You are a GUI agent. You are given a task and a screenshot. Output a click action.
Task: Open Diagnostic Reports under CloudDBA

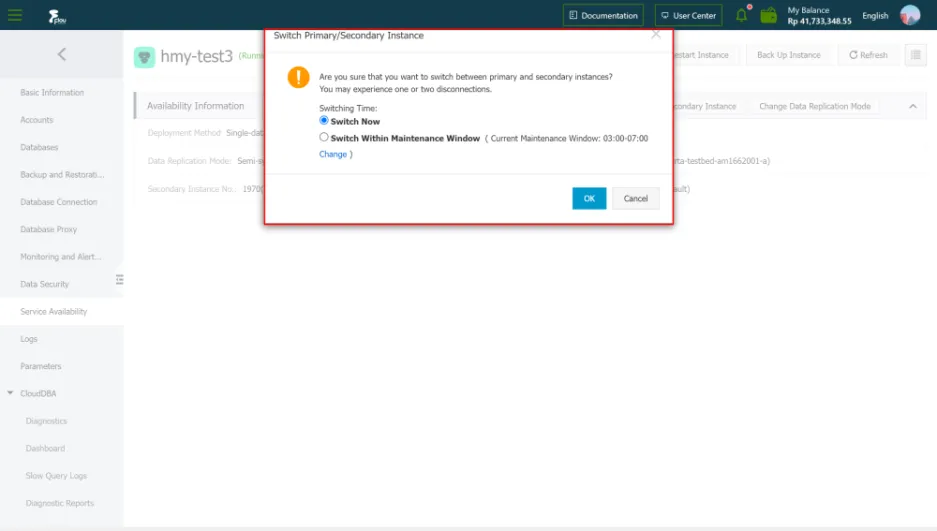point(60,504)
